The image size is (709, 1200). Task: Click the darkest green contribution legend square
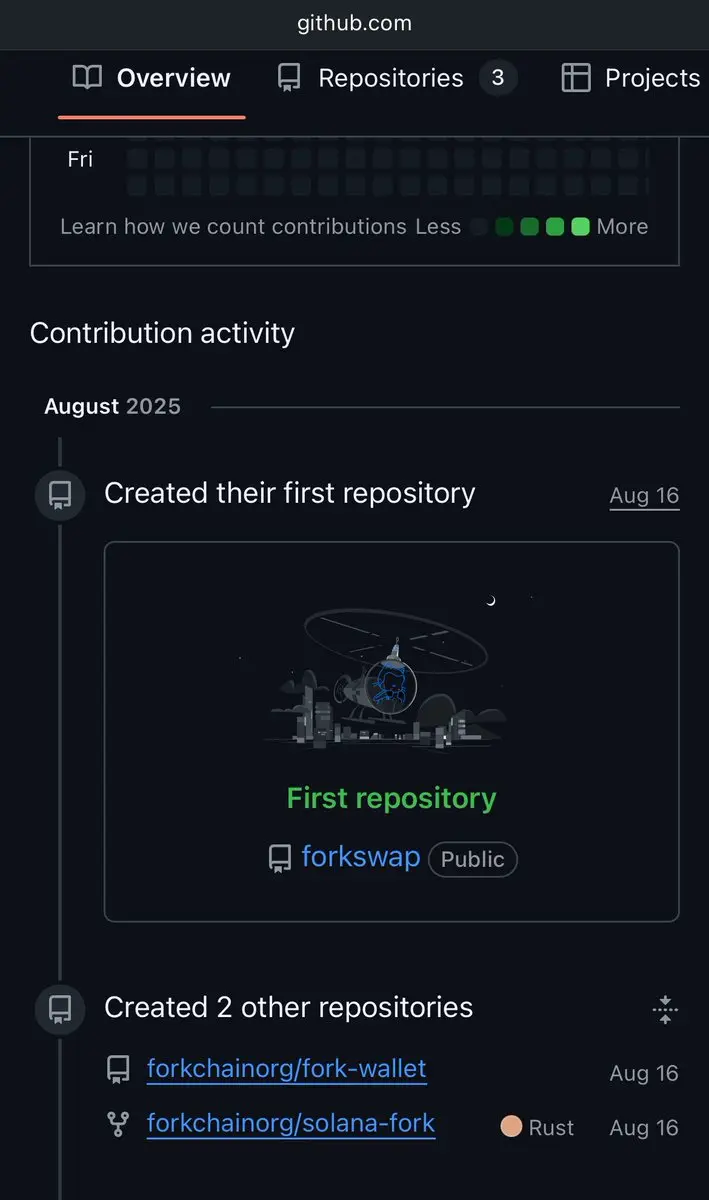(x=504, y=227)
